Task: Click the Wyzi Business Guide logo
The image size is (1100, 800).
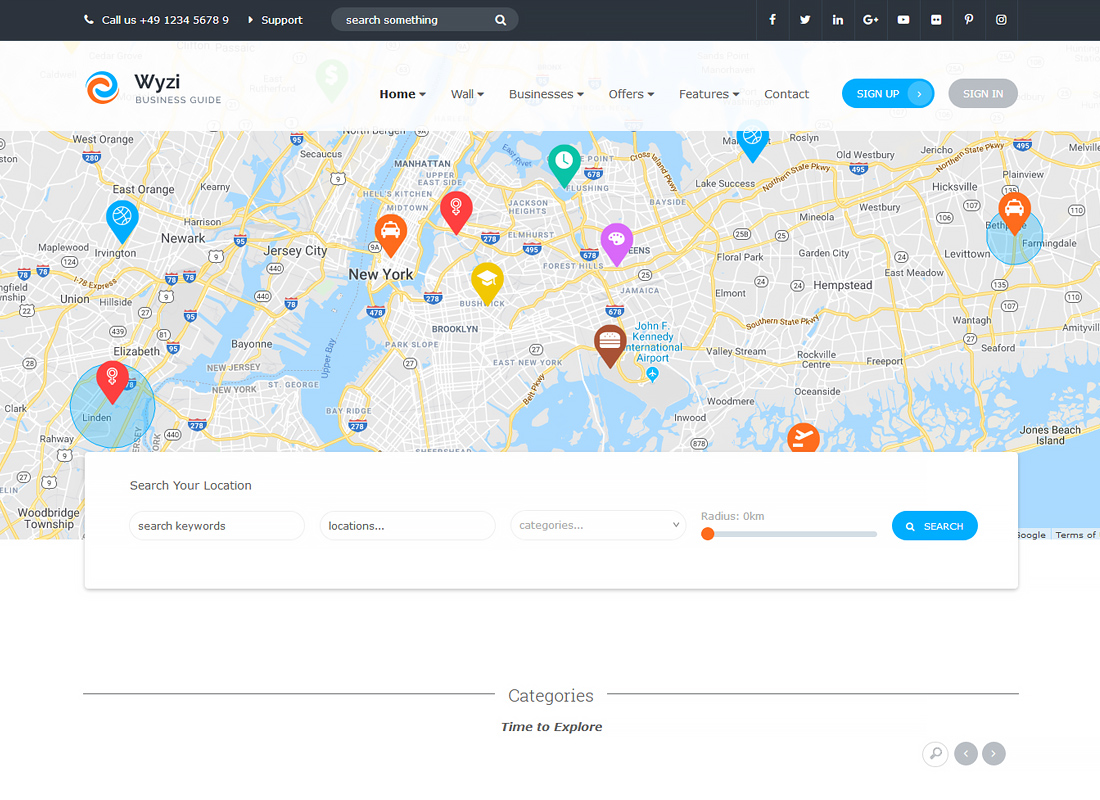Action: click(153, 88)
